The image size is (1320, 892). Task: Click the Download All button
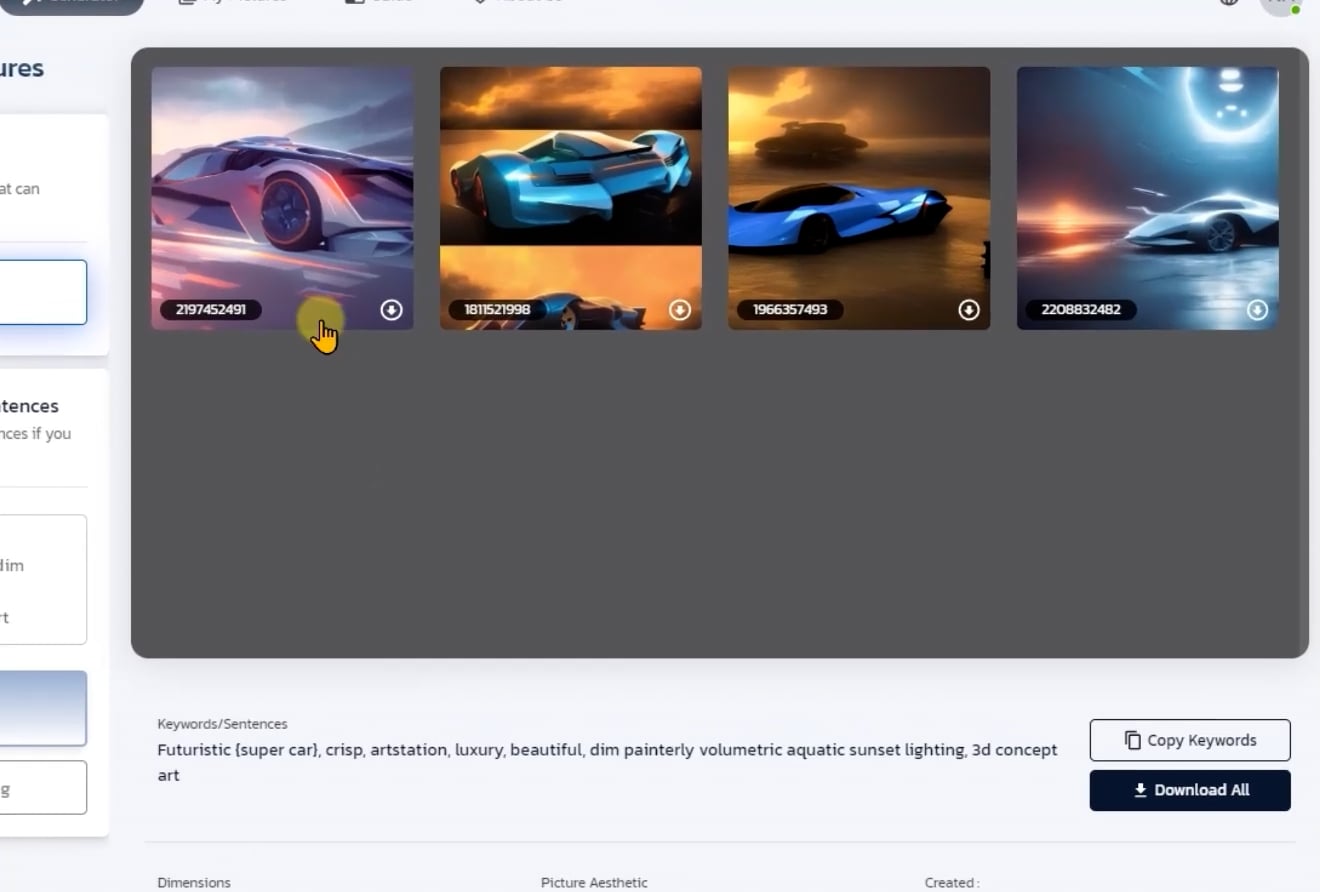click(x=1190, y=790)
